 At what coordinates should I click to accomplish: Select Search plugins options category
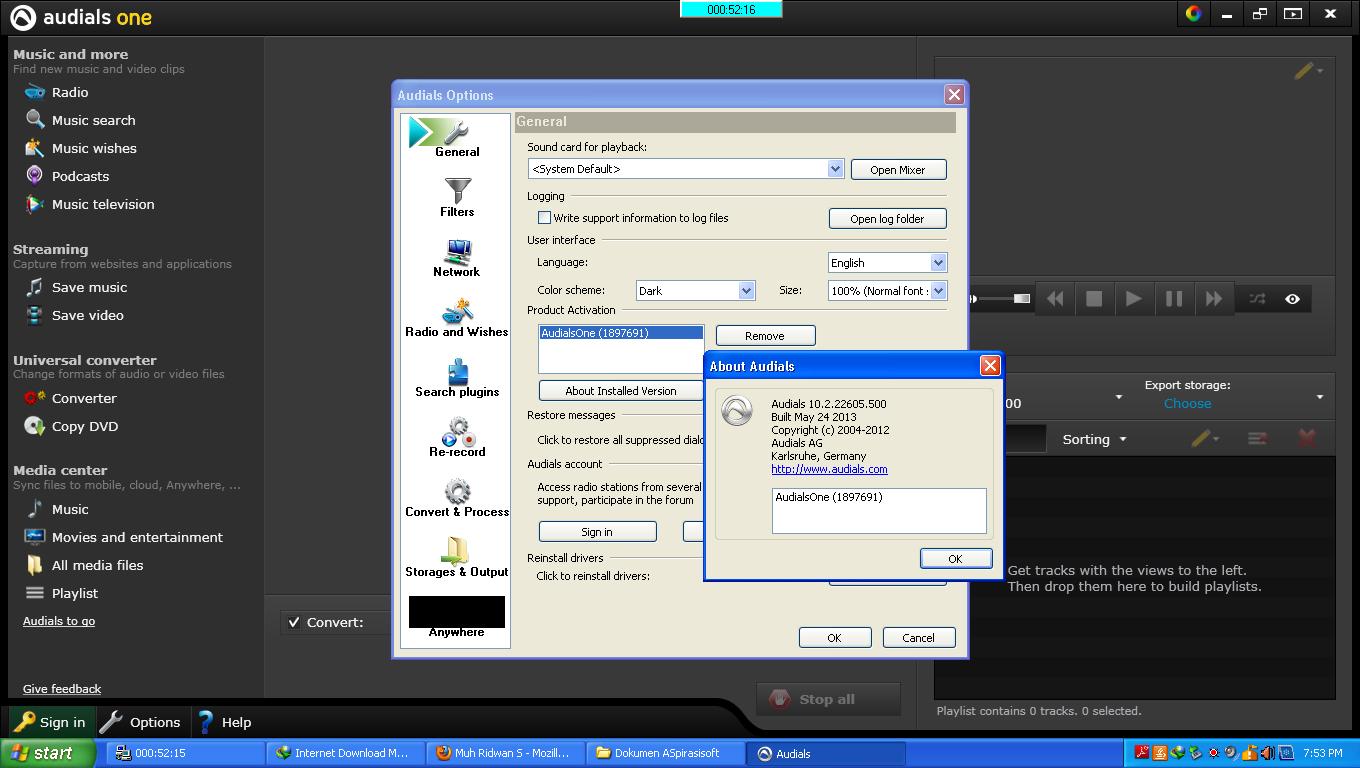(457, 378)
